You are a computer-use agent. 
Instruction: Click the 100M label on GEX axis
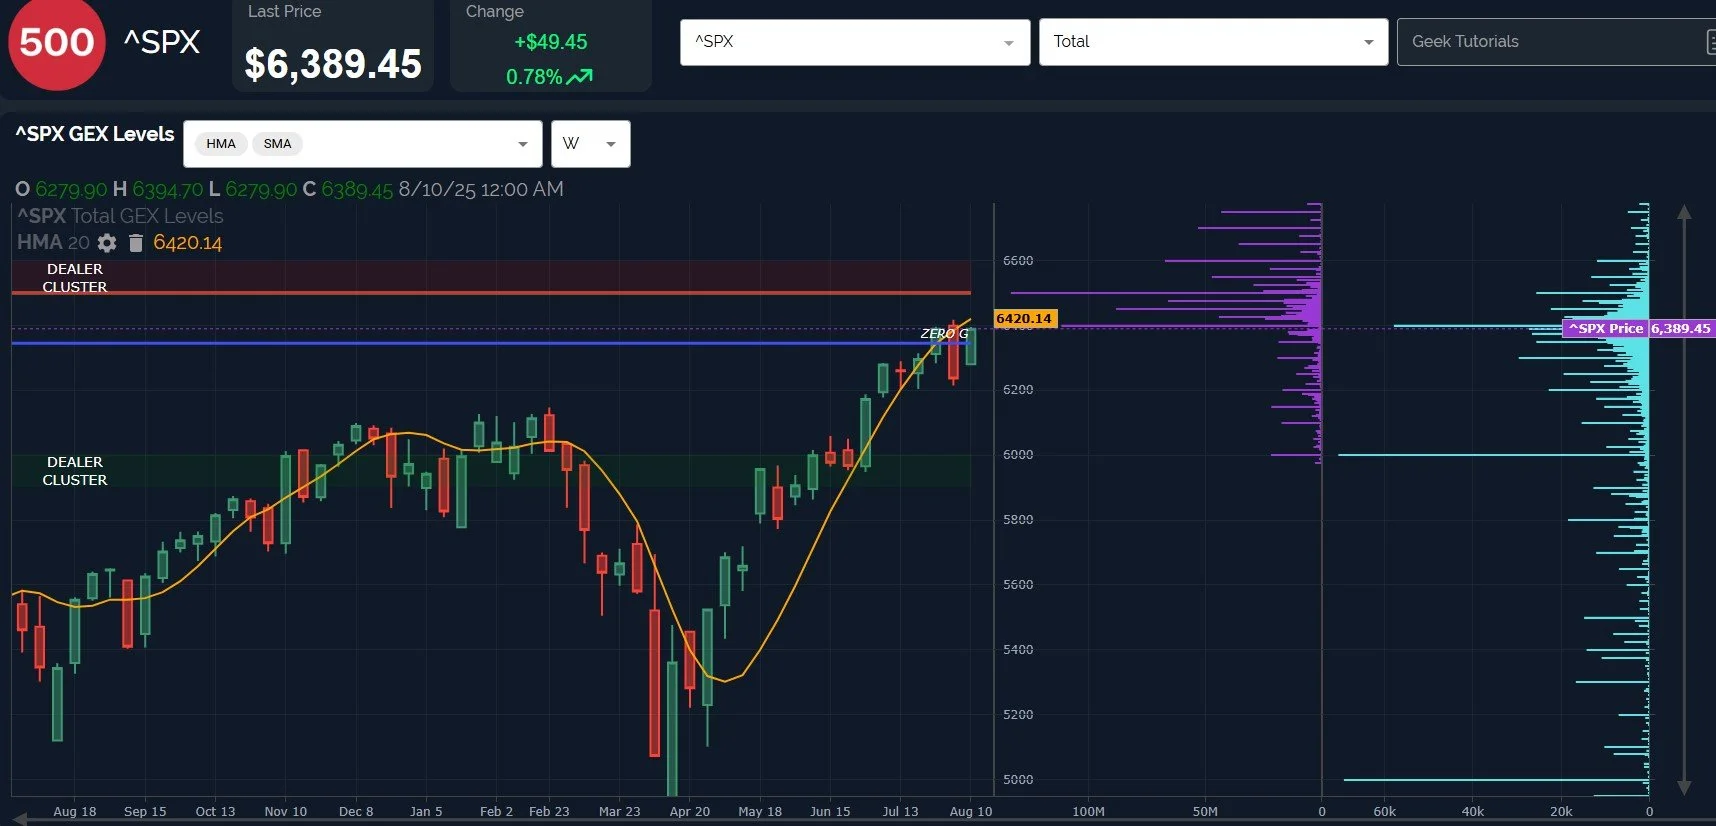1088,811
